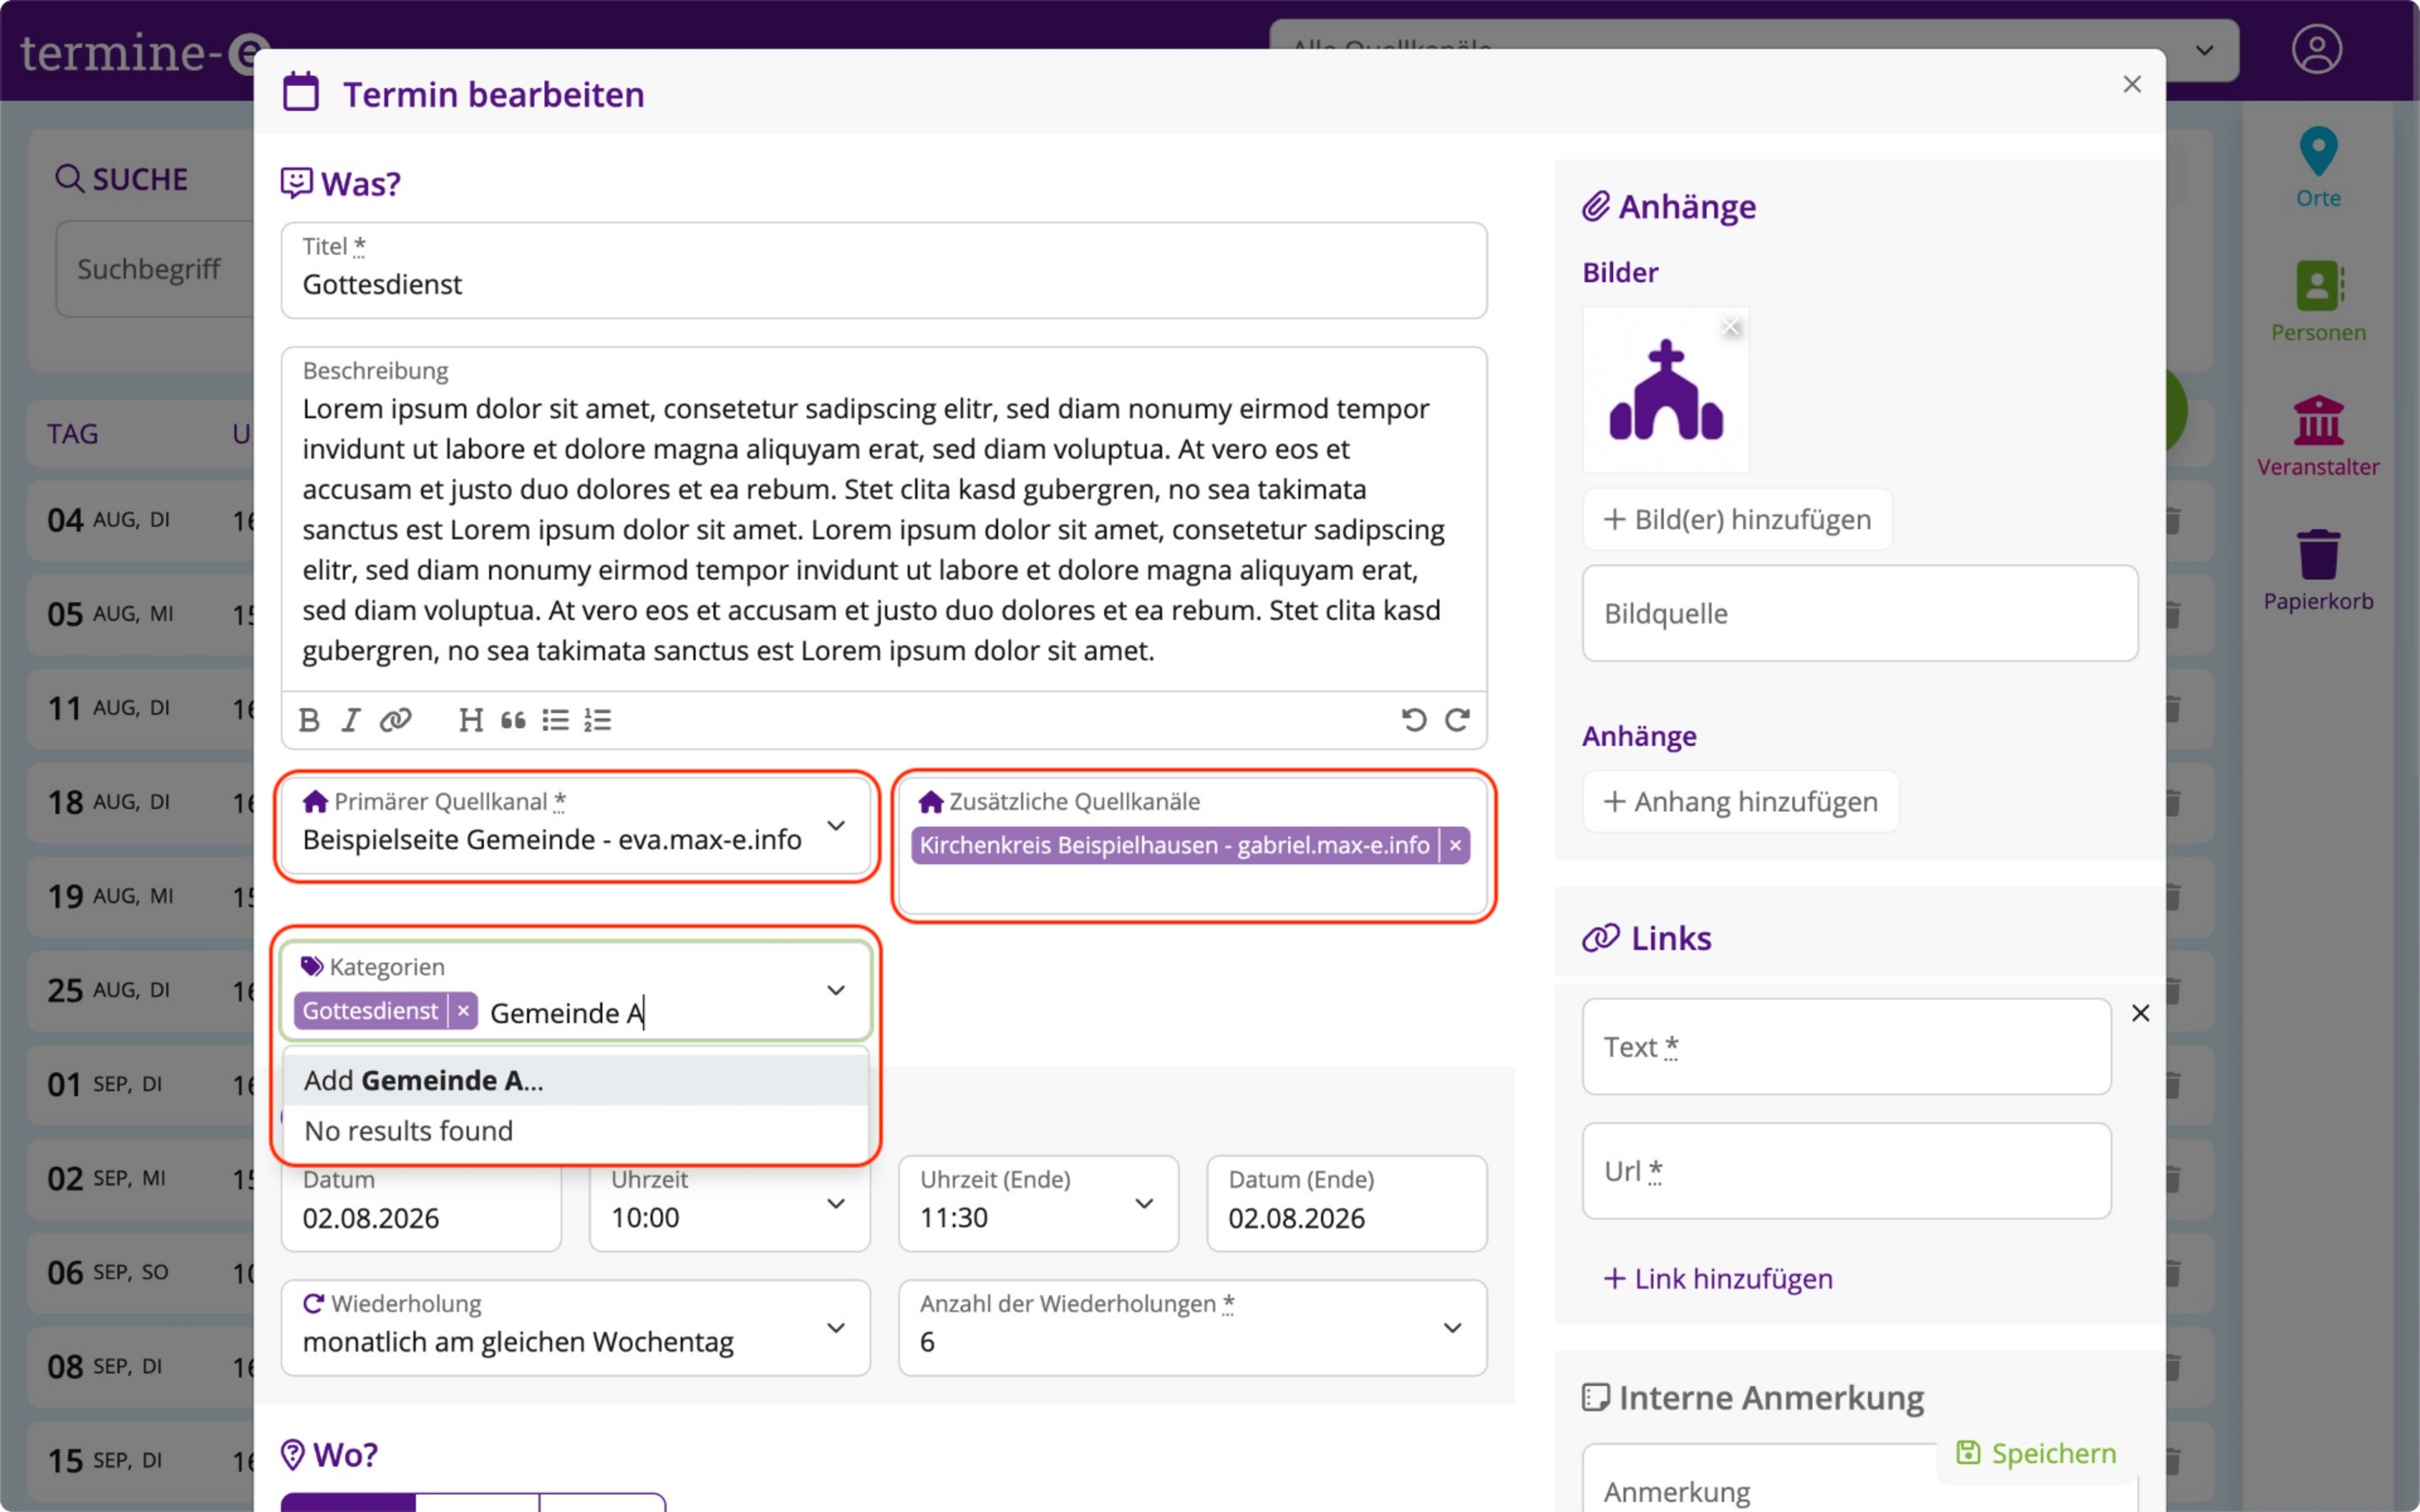Open the Alle Quellkanäle filter dropdown
The width and height of the screenshot is (2420, 1512).
click(x=1753, y=50)
